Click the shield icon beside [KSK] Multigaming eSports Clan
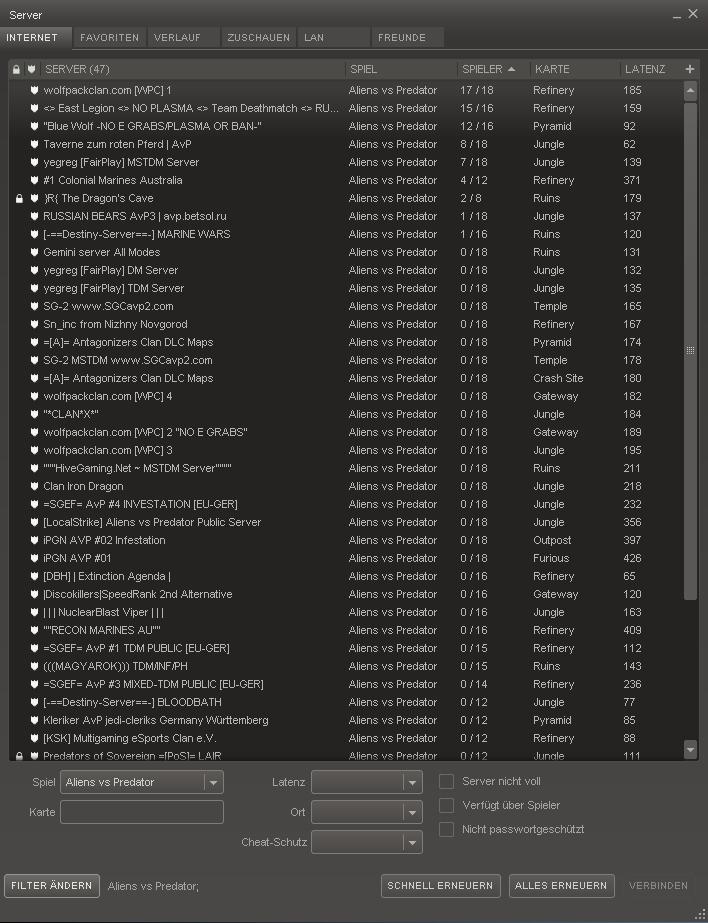 tap(34, 738)
